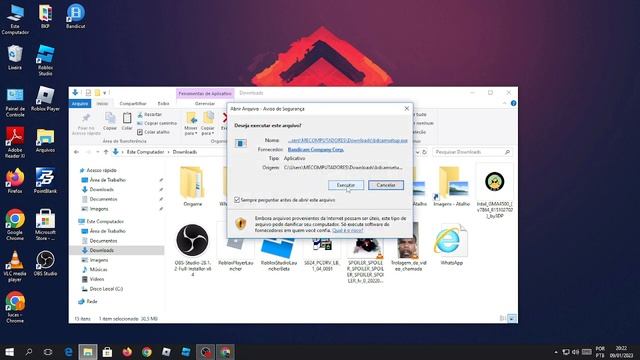Click Fixar no Acesso rápido button
The image size is (640, 360).
point(86,124)
